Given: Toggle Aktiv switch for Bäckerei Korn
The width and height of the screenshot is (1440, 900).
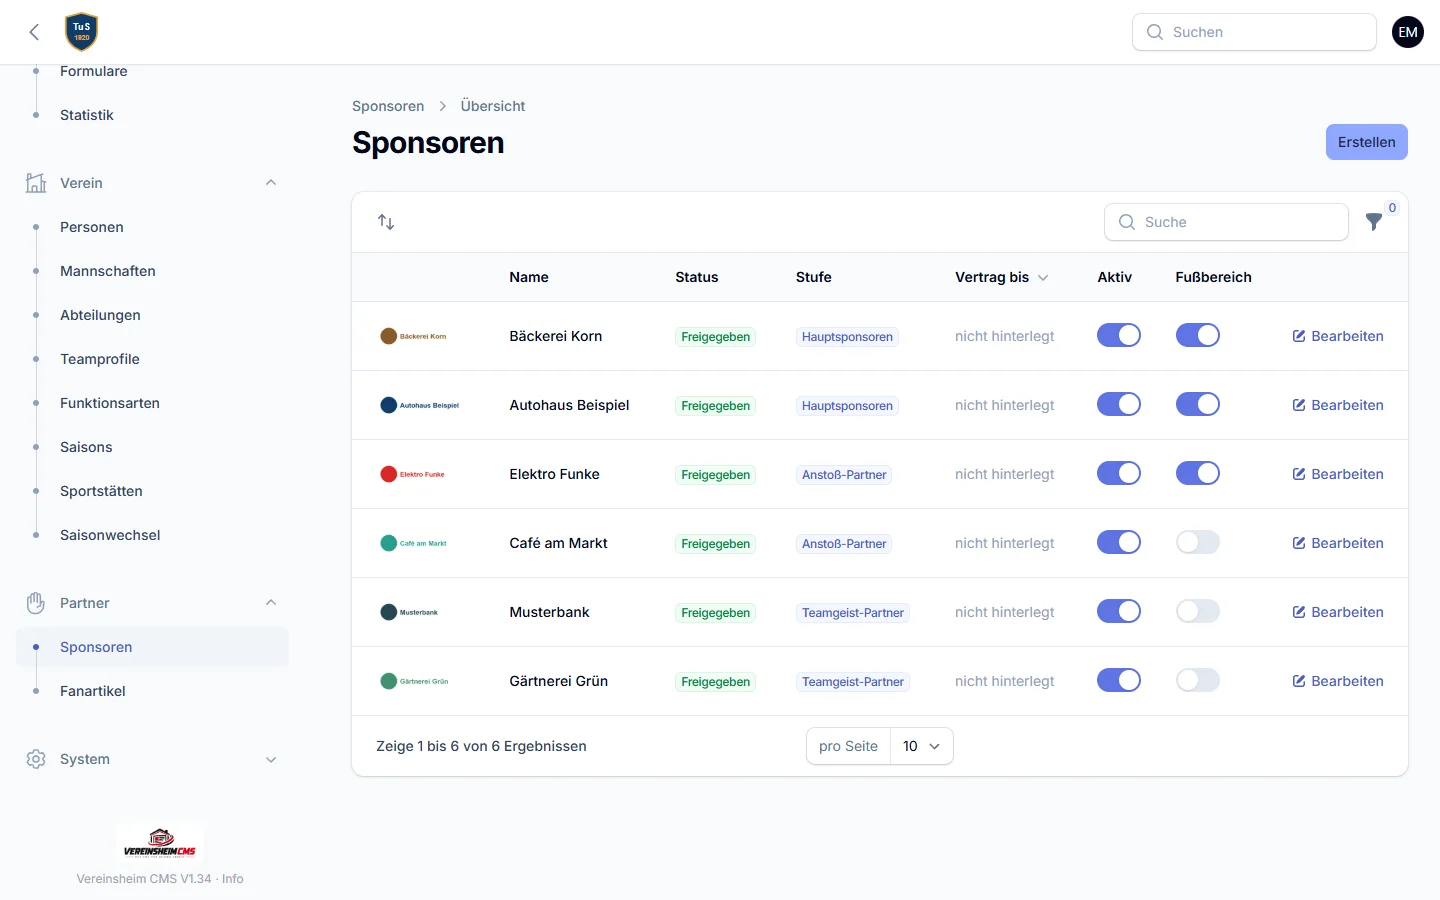Looking at the screenshot, I should [x=1119, y=335].
